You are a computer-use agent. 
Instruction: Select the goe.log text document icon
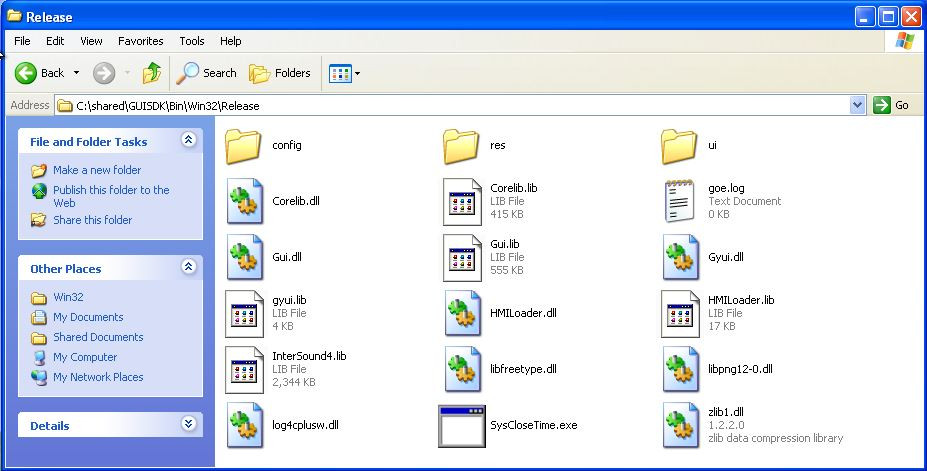(679, 201)
